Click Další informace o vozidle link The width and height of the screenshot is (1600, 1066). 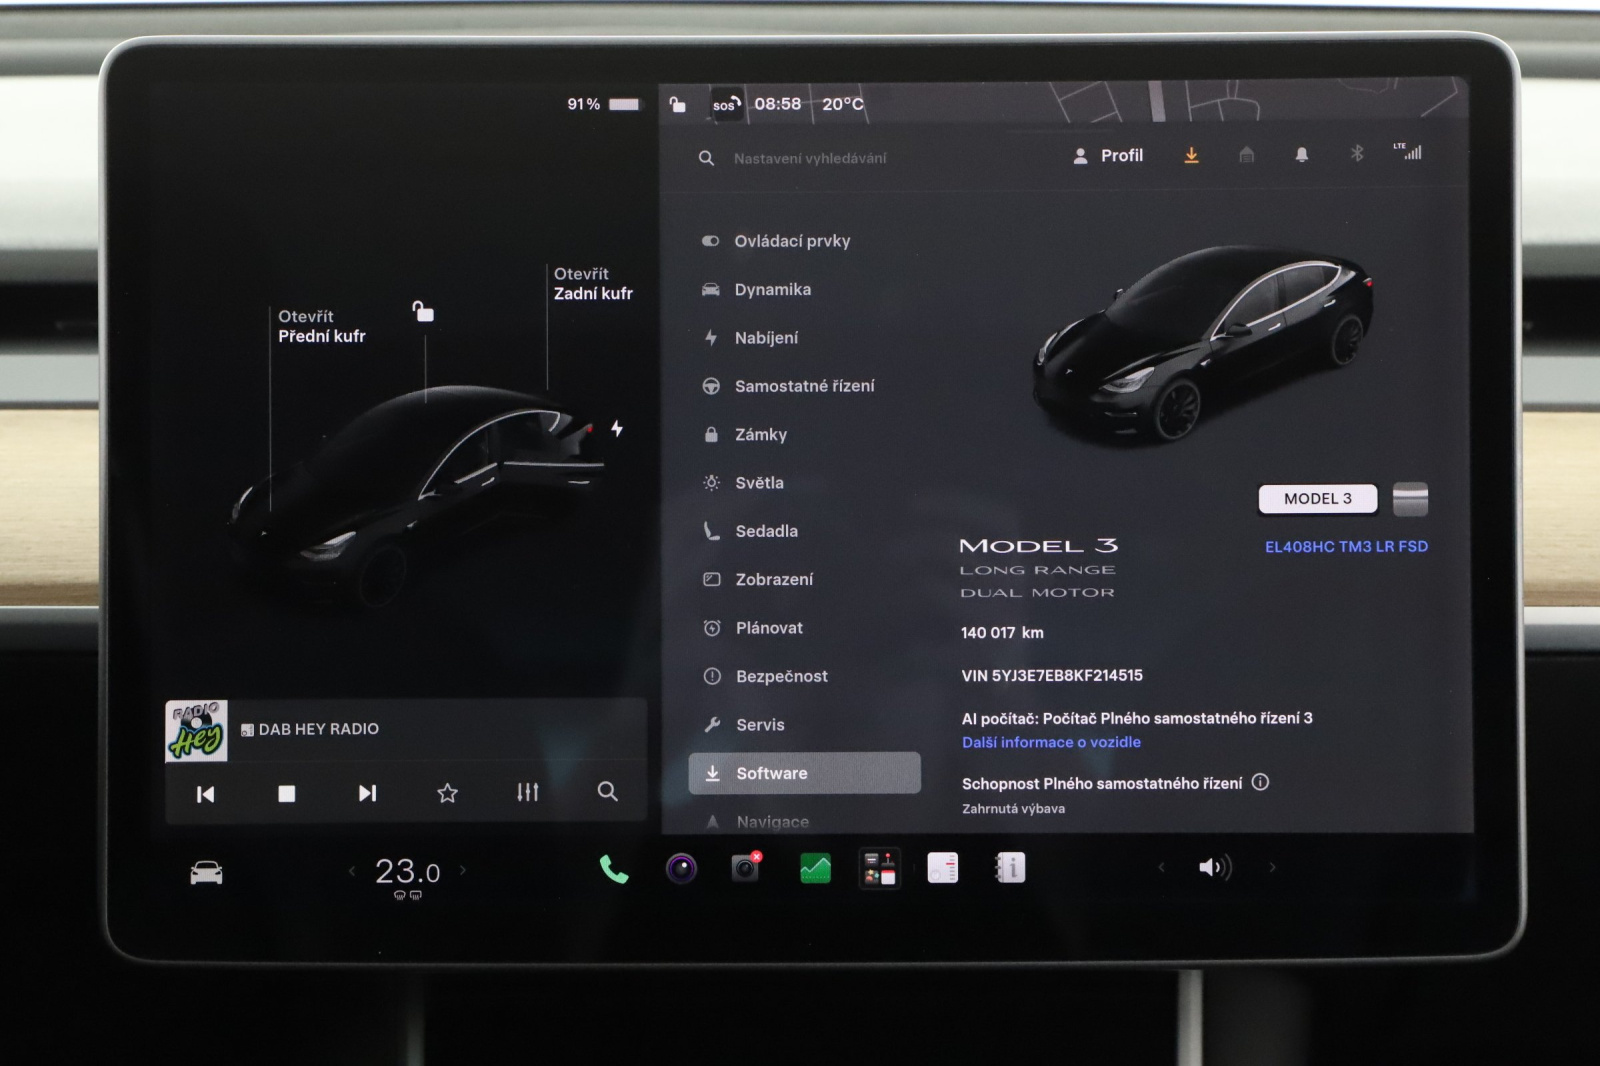pyautogui.click(x=1051, y=742)
